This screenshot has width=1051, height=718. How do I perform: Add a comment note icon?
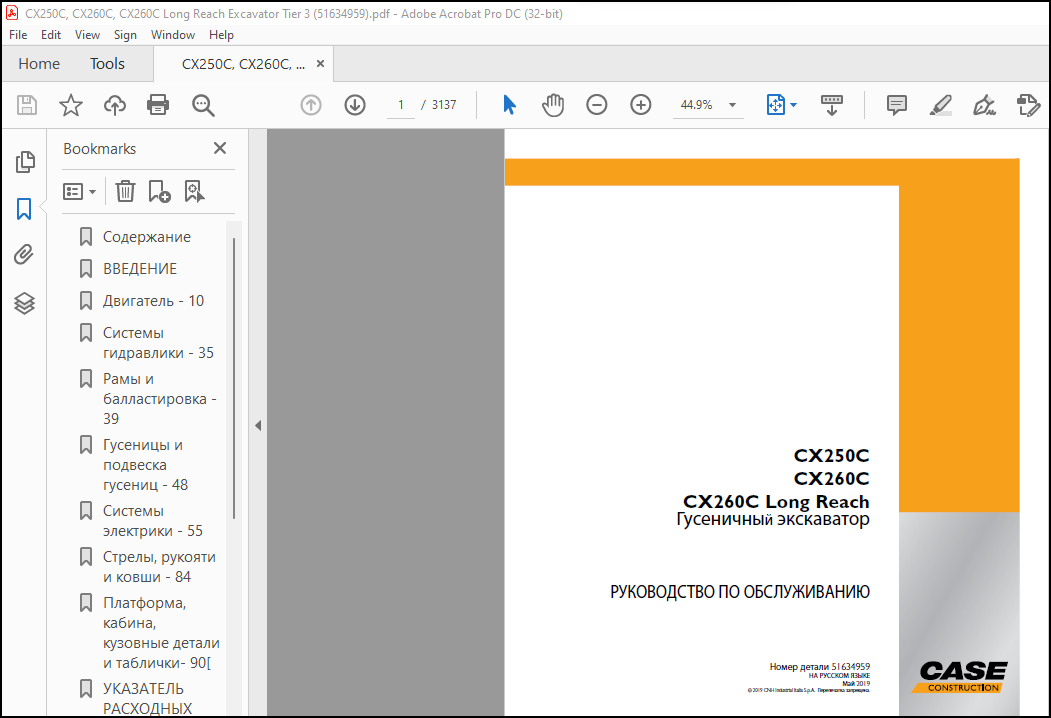pyautogui.click(x=897, y=105)
